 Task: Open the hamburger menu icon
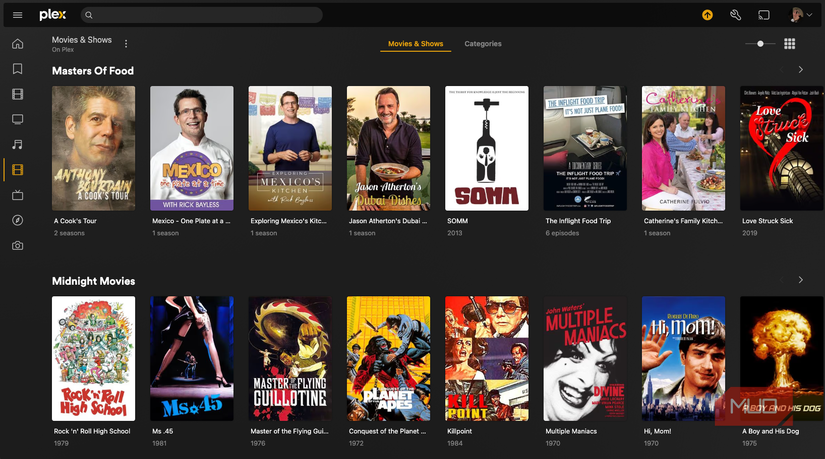17,15
